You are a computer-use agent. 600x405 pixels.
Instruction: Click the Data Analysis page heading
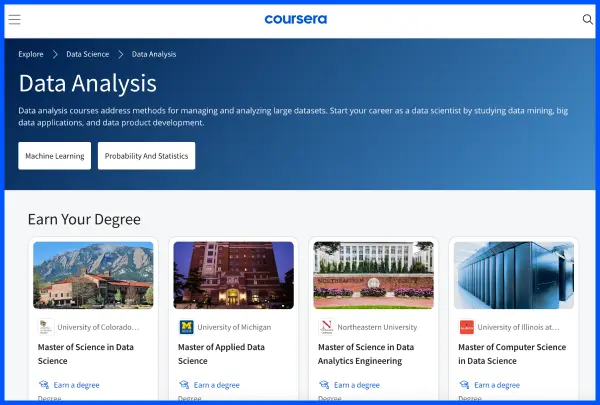pos(88,83)
